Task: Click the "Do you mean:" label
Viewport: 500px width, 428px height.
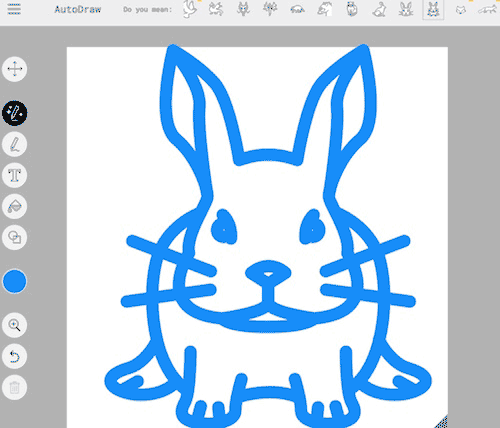Action: tap(147, 9)
